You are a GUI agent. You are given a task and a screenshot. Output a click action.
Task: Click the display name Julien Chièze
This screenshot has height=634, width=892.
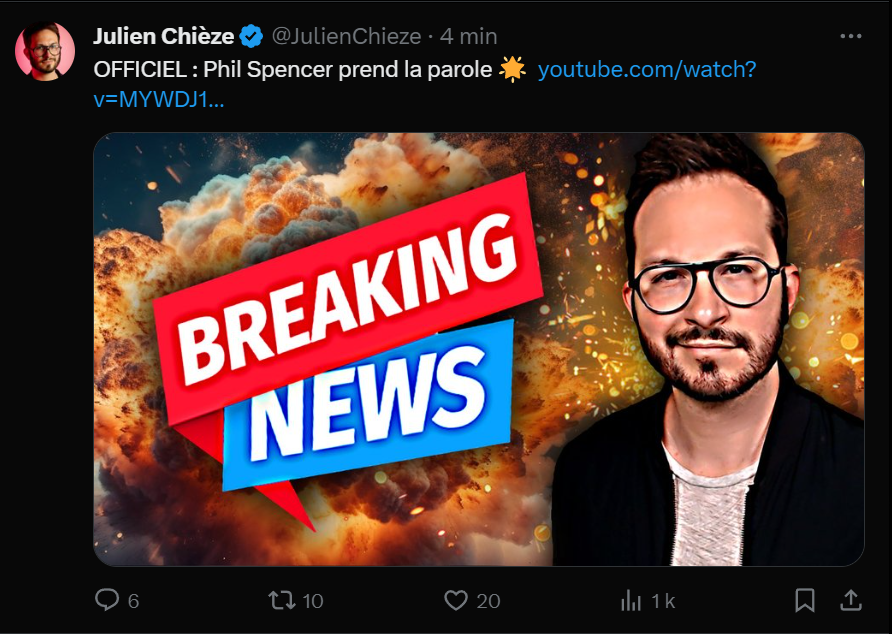click(163, 36)
